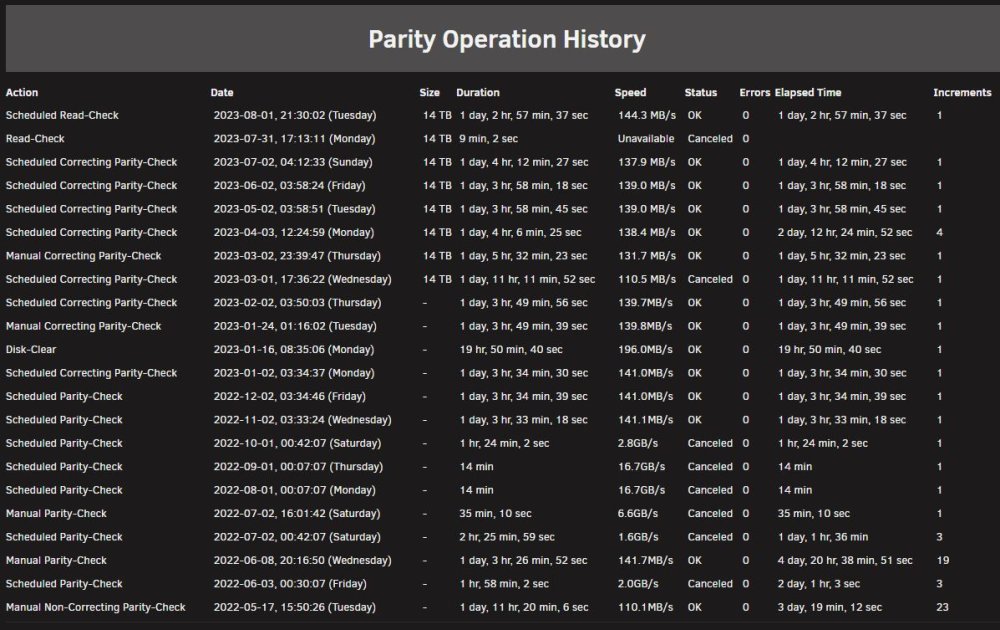
Task: Select date 2023-01-02, 03:34:37 (Monday)
Action: click(x=294, y=373)
